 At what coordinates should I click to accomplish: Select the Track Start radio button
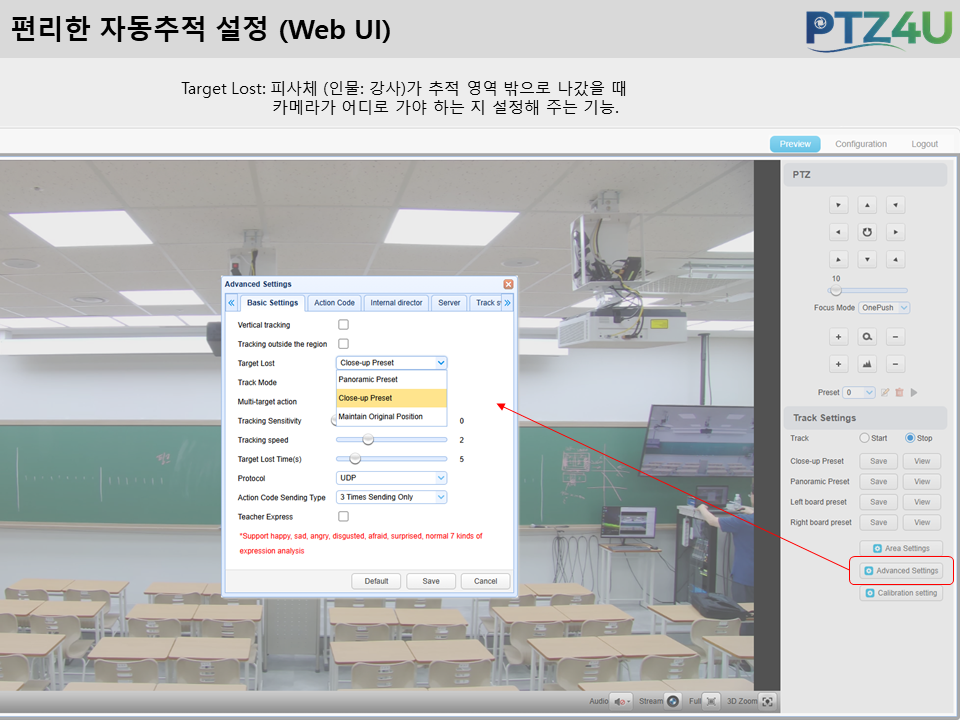pos(864,438)
